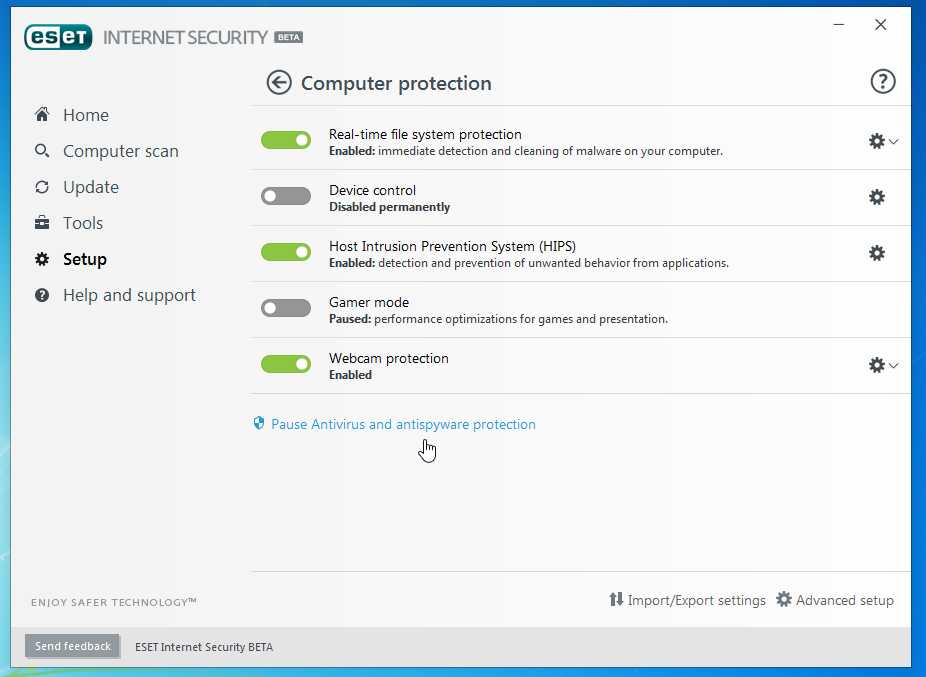Disable Real-time file system protection toggle
Screen dimensions: 926x677
pos(286,140)
